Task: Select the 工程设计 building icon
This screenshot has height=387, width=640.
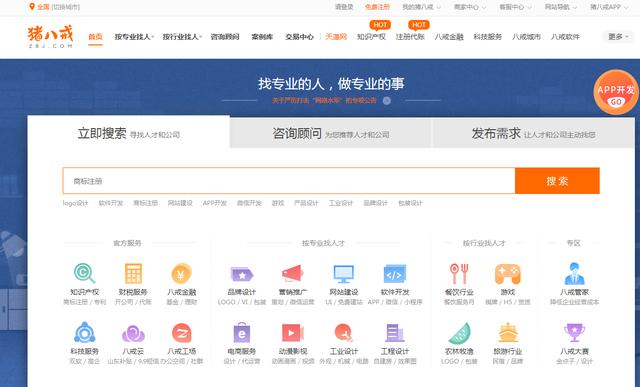Action: pyautogui.click(x=395, y=333)
